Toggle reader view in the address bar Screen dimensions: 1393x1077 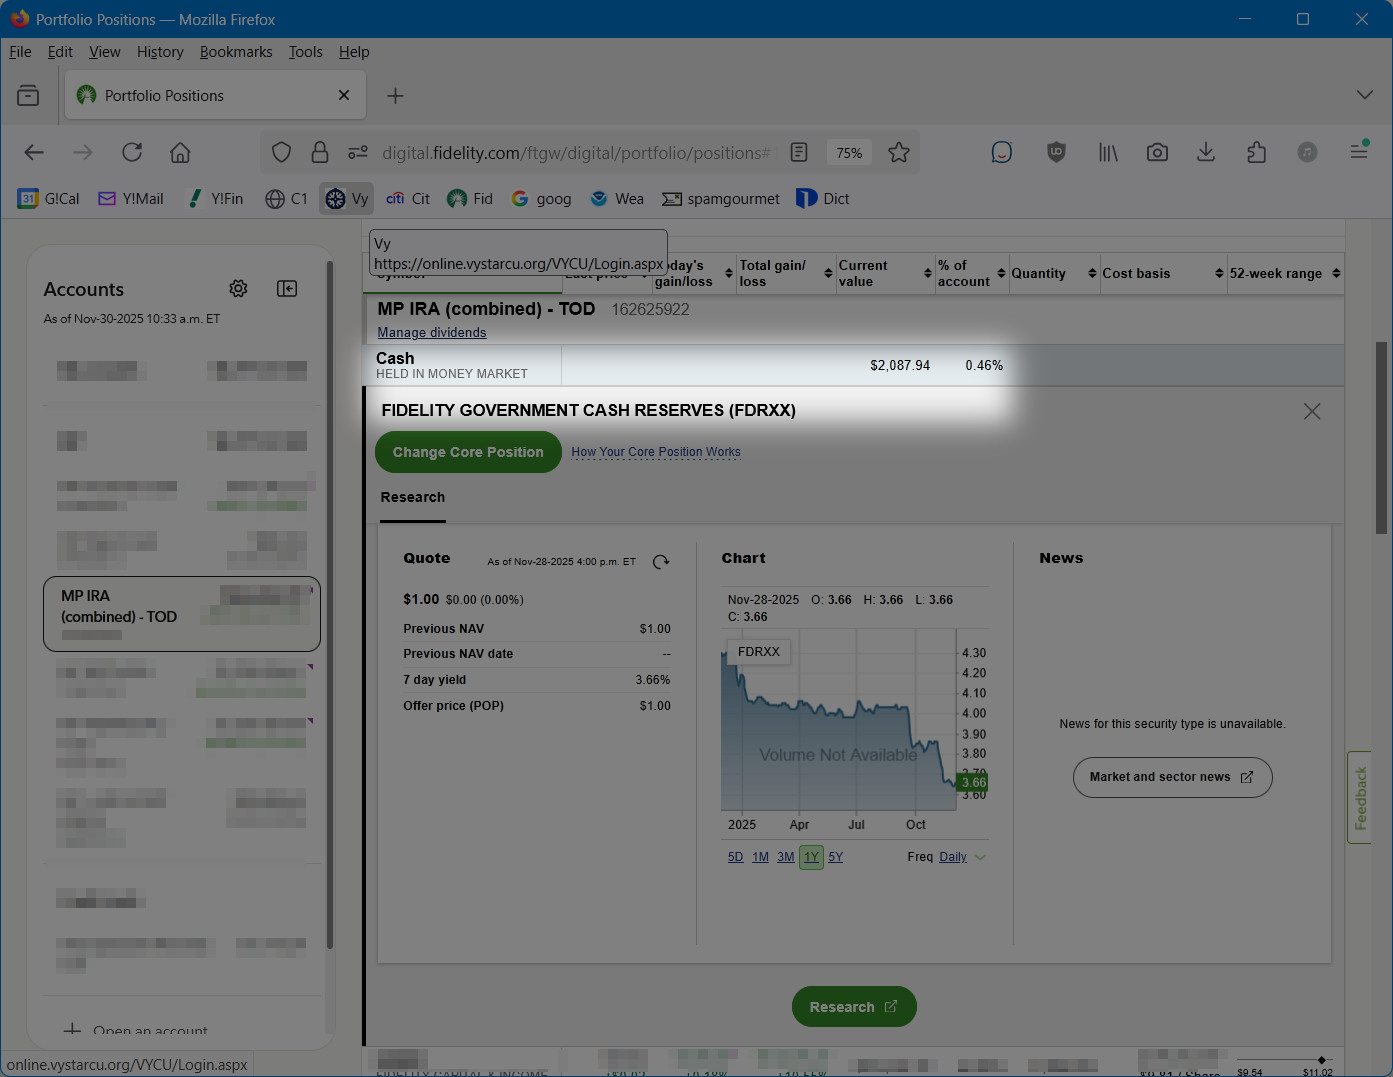[799, 152]
